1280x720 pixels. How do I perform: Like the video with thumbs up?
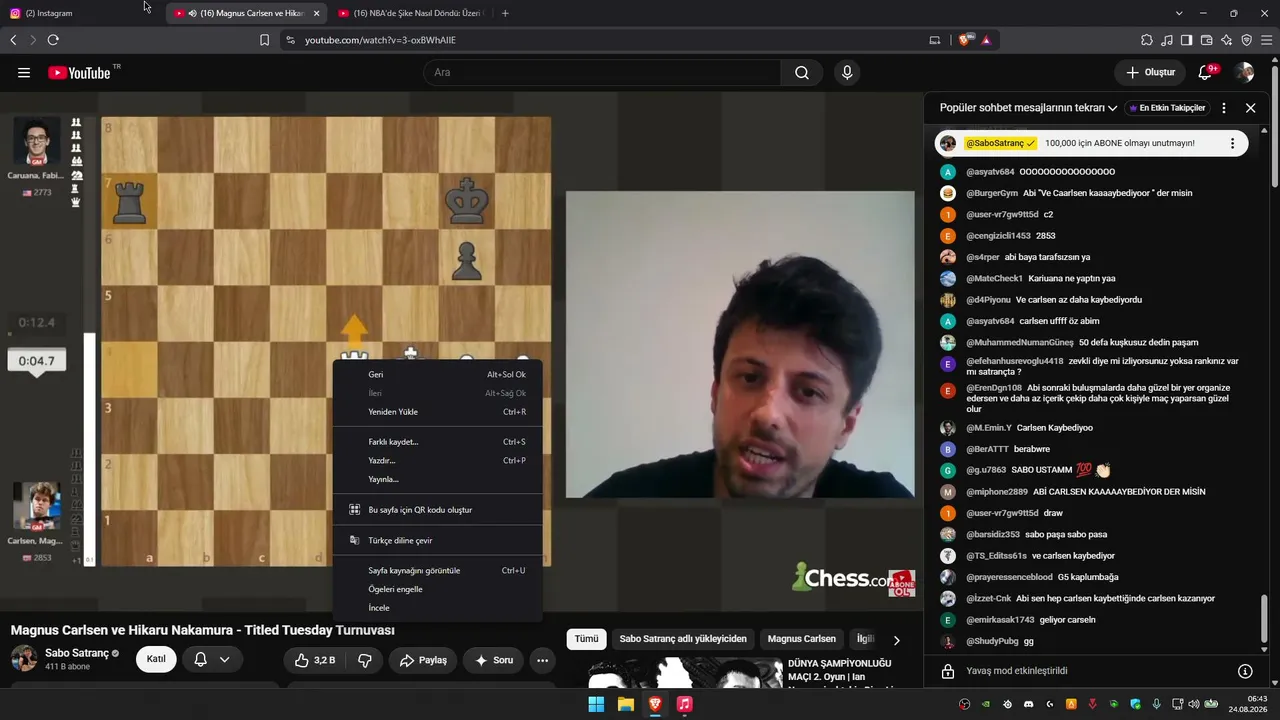[x=314, y=660]
